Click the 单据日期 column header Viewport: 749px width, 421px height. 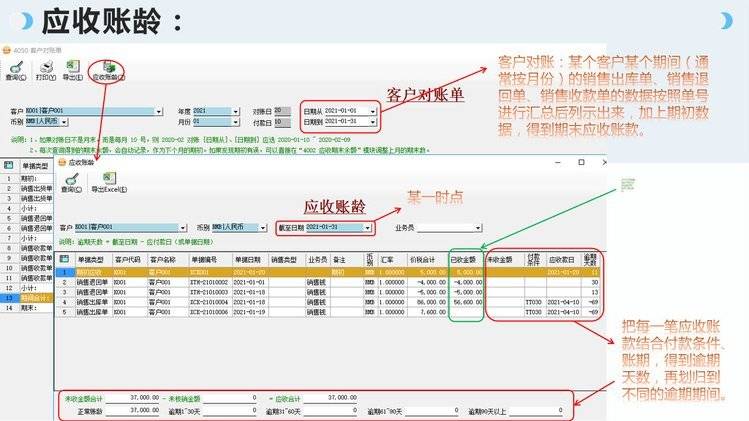coord(248,258)
